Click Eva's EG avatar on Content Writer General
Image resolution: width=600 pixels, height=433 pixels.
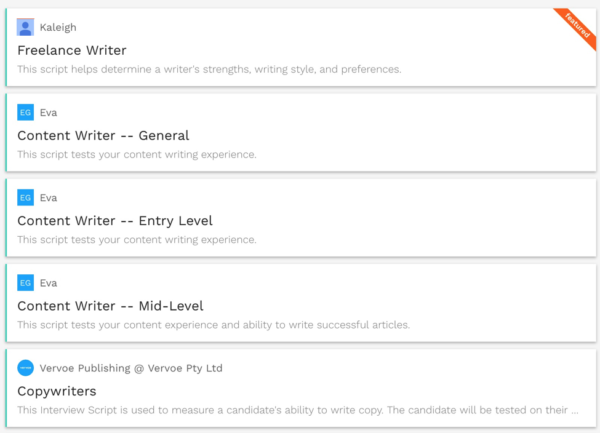(25, 112)
